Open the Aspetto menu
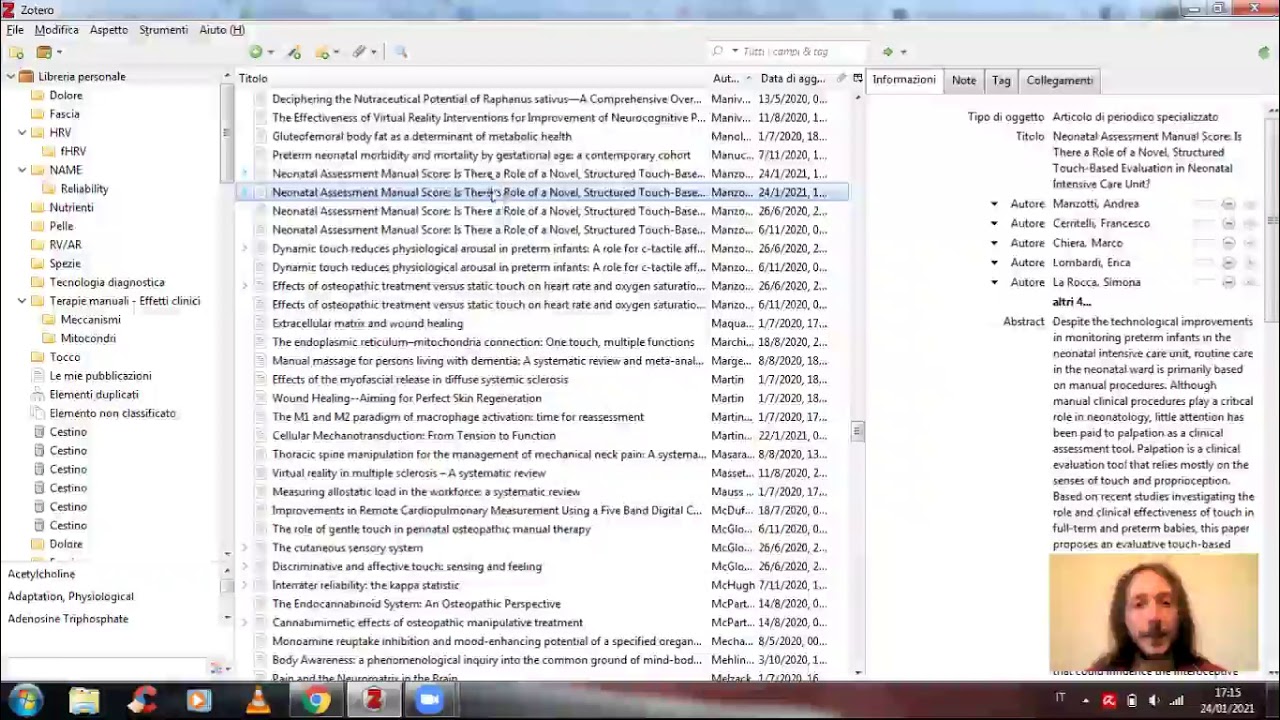 [109, 30]
